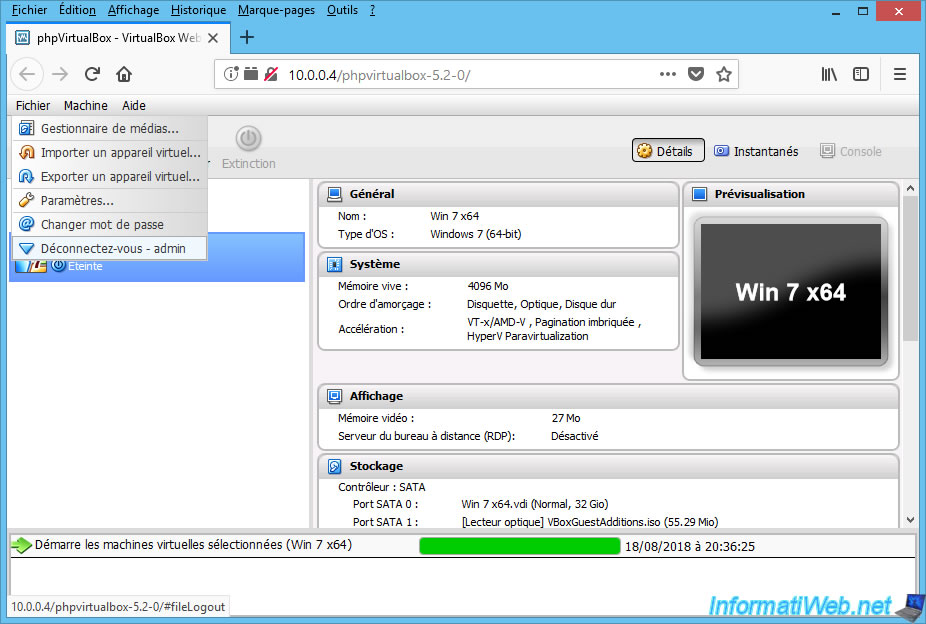This screenshot has height=624, width=926.
Task: Click the Système section header
Action: (498, 264)
